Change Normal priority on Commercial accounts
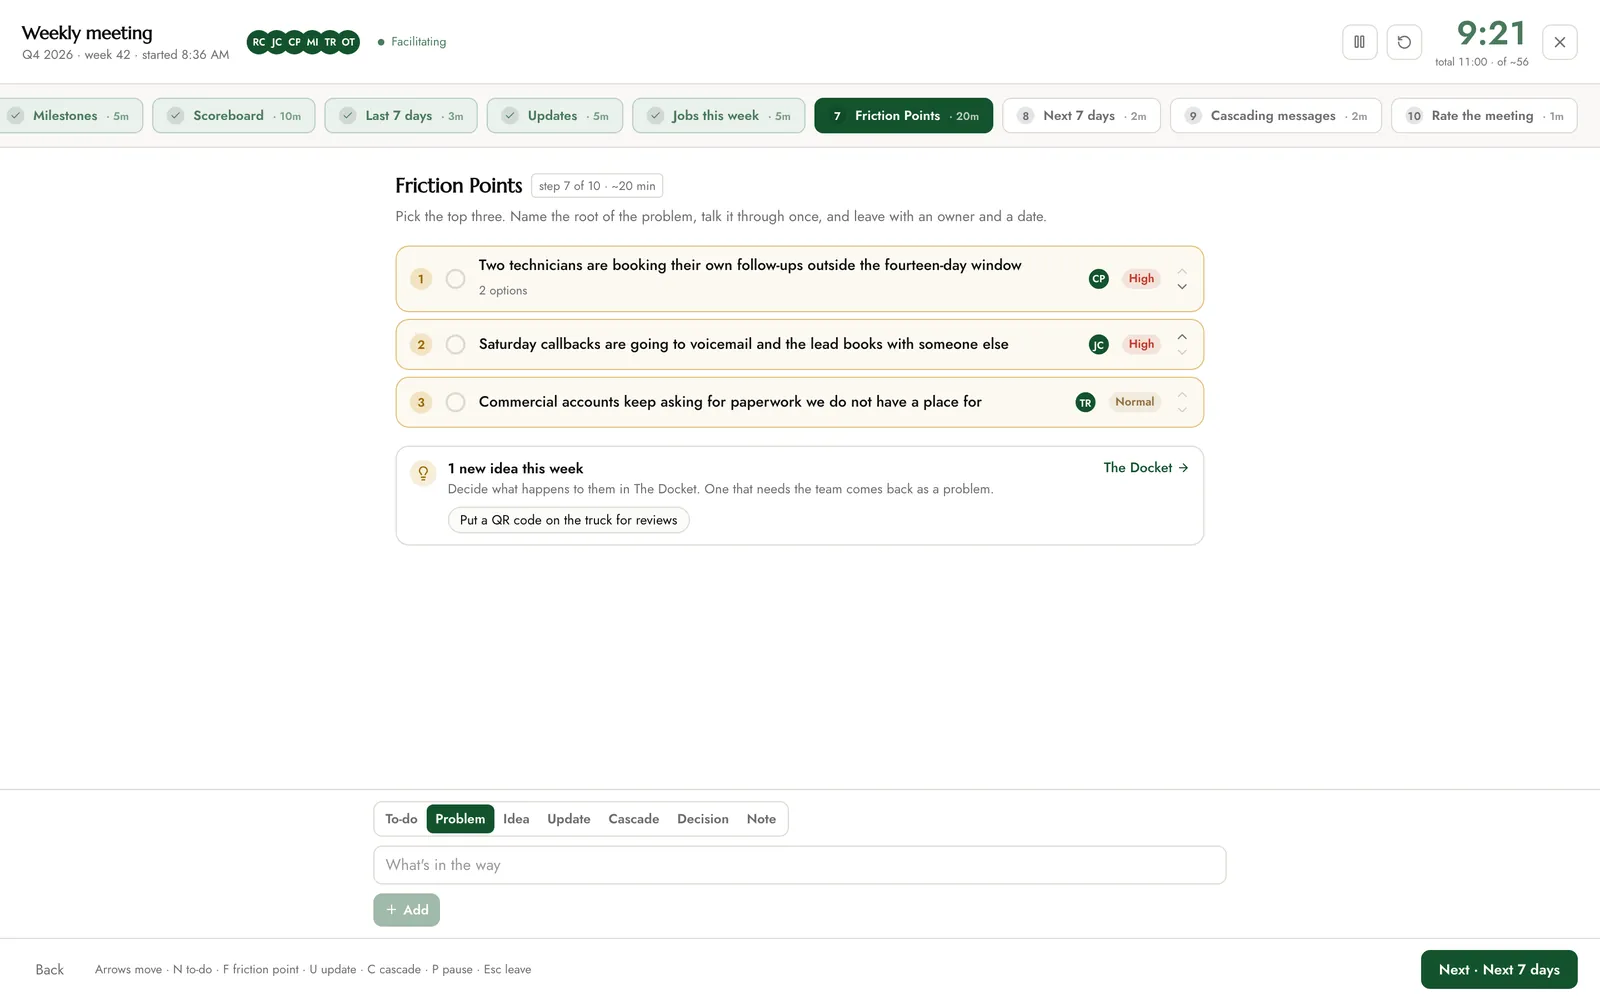The height and width of the screenshot is (1000, 1600). (1134, 402)
